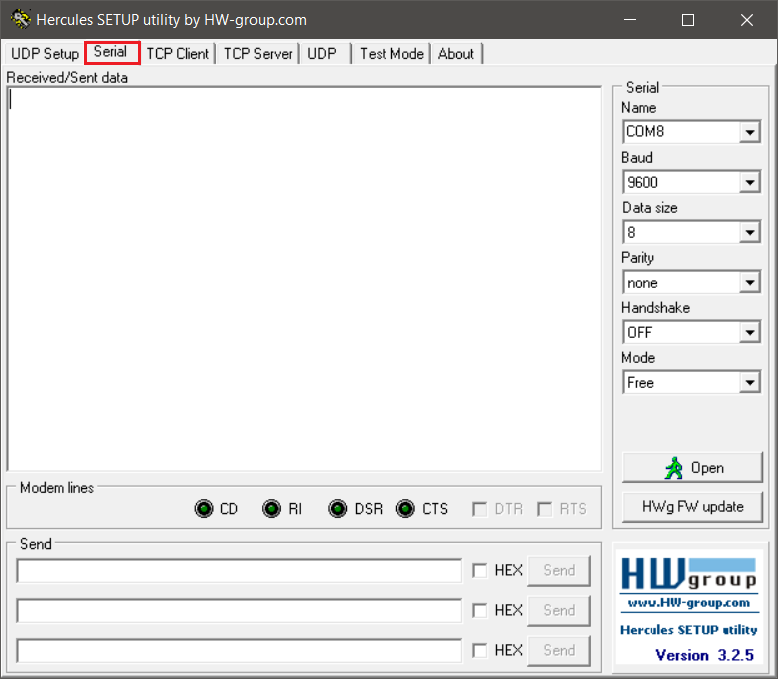This screenshot has height=679, width=778.
Task: Switch to the About tab
Action: 456,54
